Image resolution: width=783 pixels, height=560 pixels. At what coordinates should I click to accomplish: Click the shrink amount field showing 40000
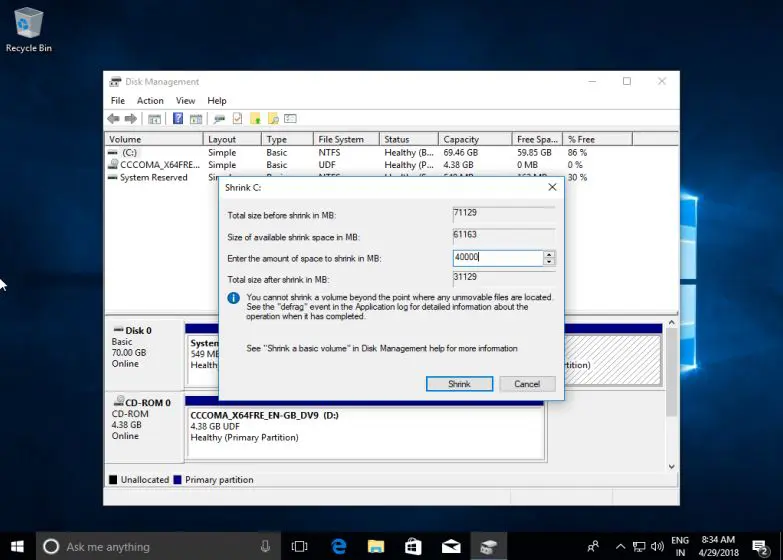497,258
